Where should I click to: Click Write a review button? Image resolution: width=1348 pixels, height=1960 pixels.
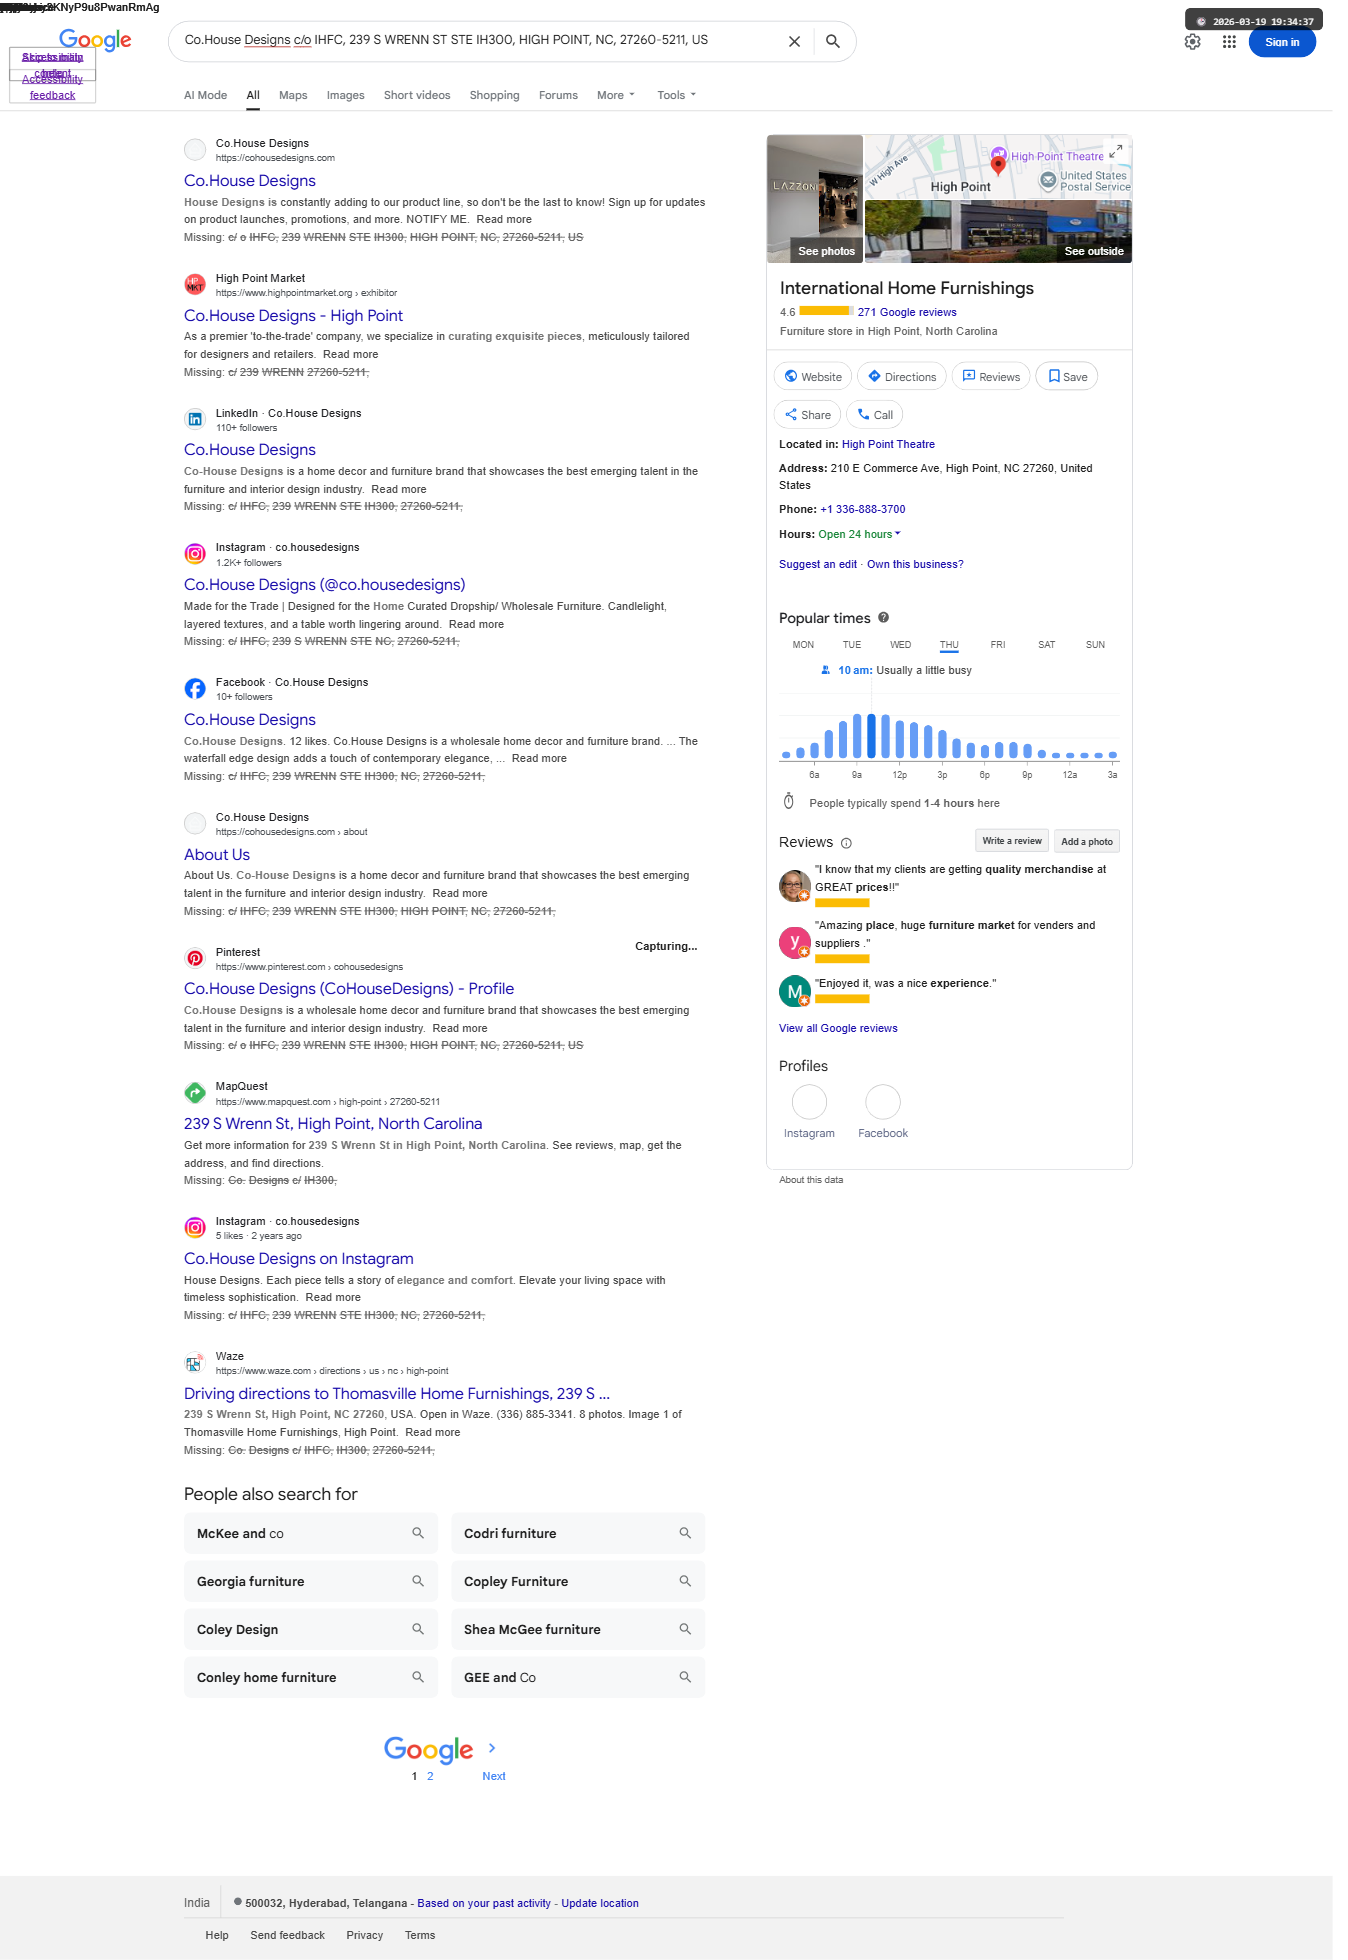coord(1012,841)
